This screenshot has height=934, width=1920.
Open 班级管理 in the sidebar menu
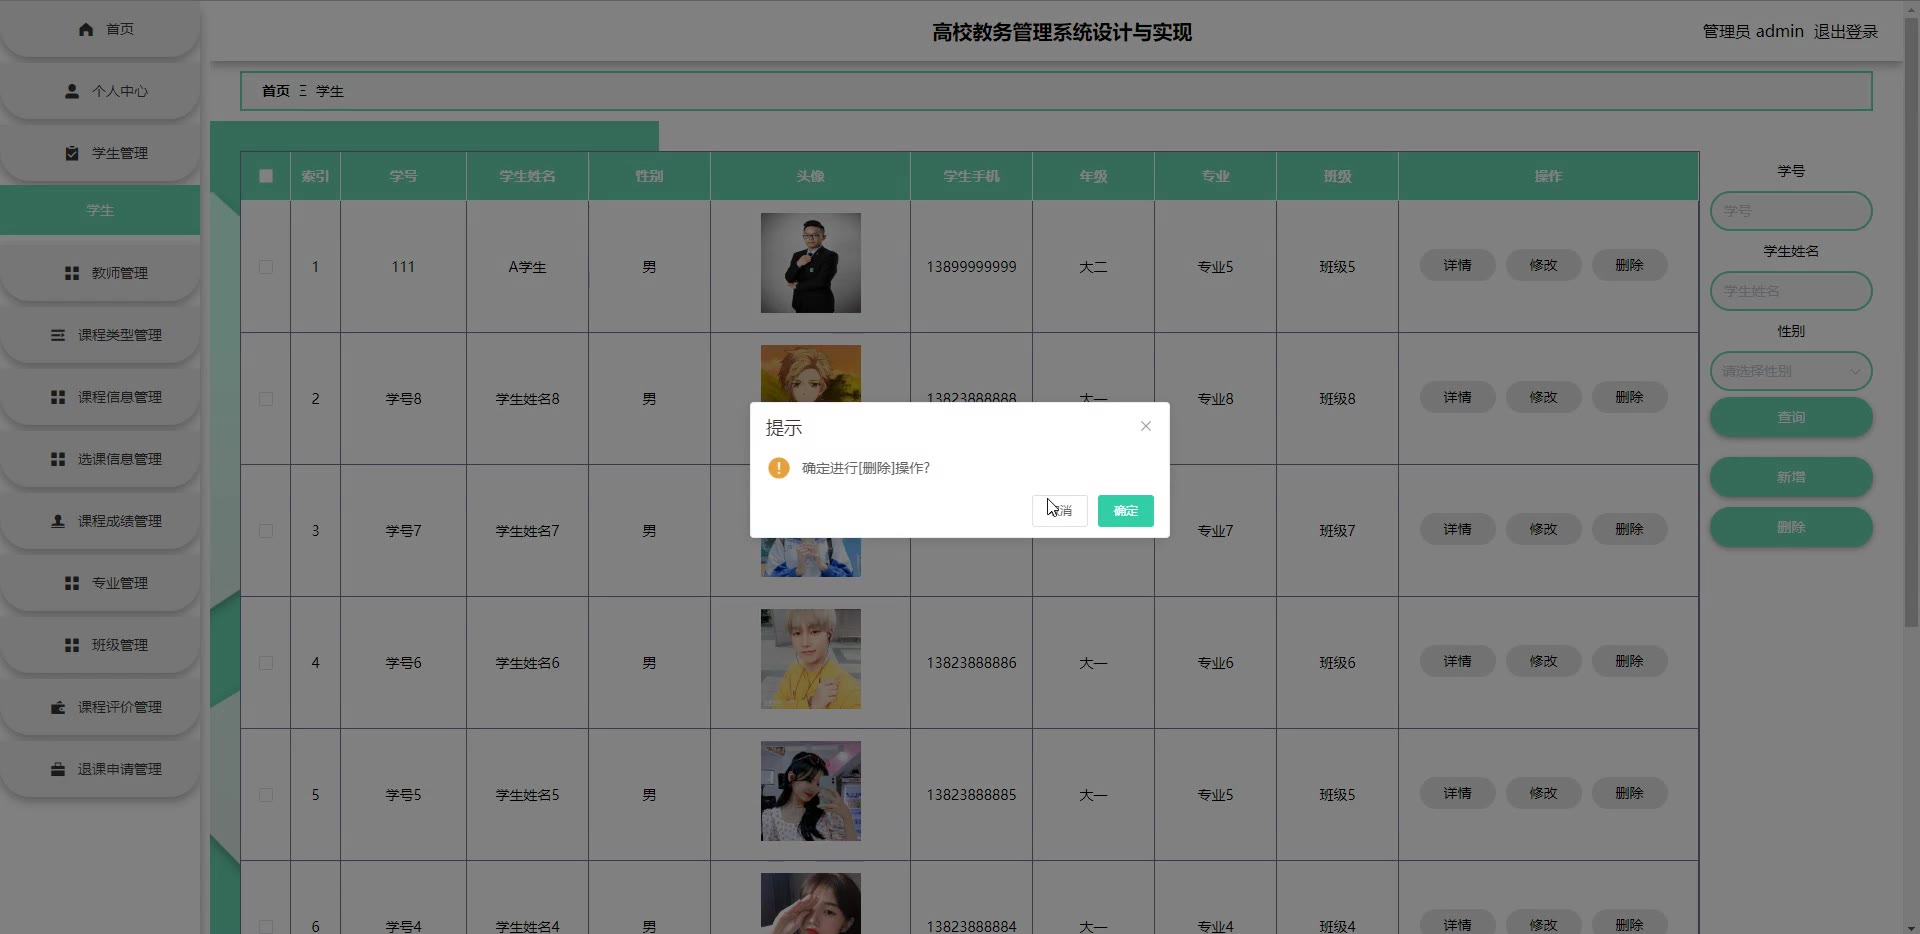pos(100,645)
